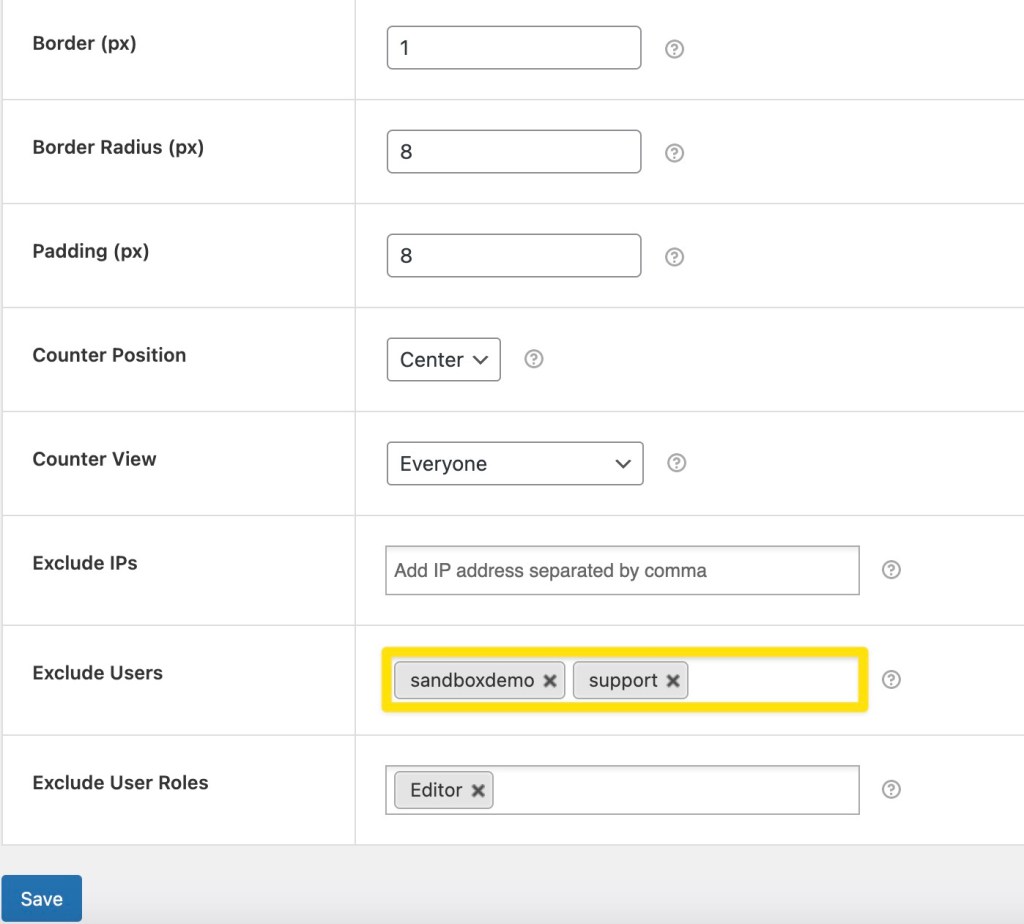
Task: Save the settings
Action: (x=42, y=899)
